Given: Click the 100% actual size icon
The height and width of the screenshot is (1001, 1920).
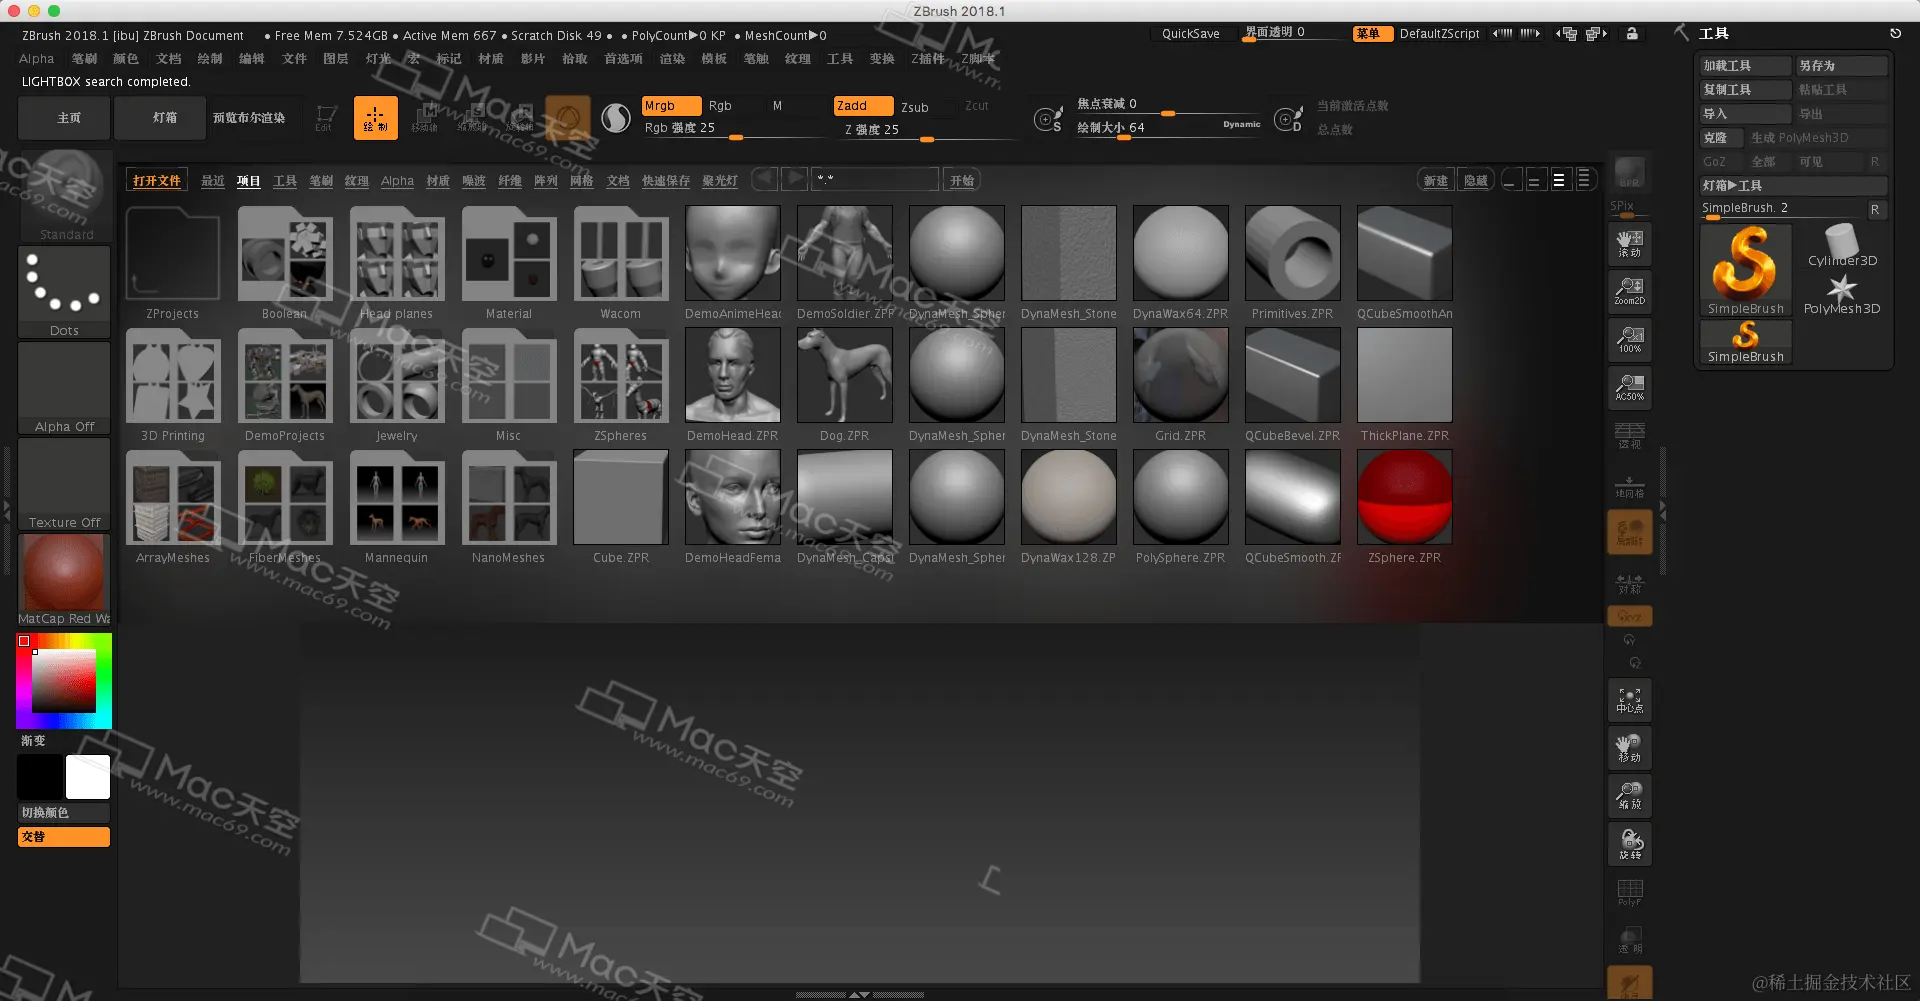Looking at the screenshot, I should click(x=1630, y=339).
